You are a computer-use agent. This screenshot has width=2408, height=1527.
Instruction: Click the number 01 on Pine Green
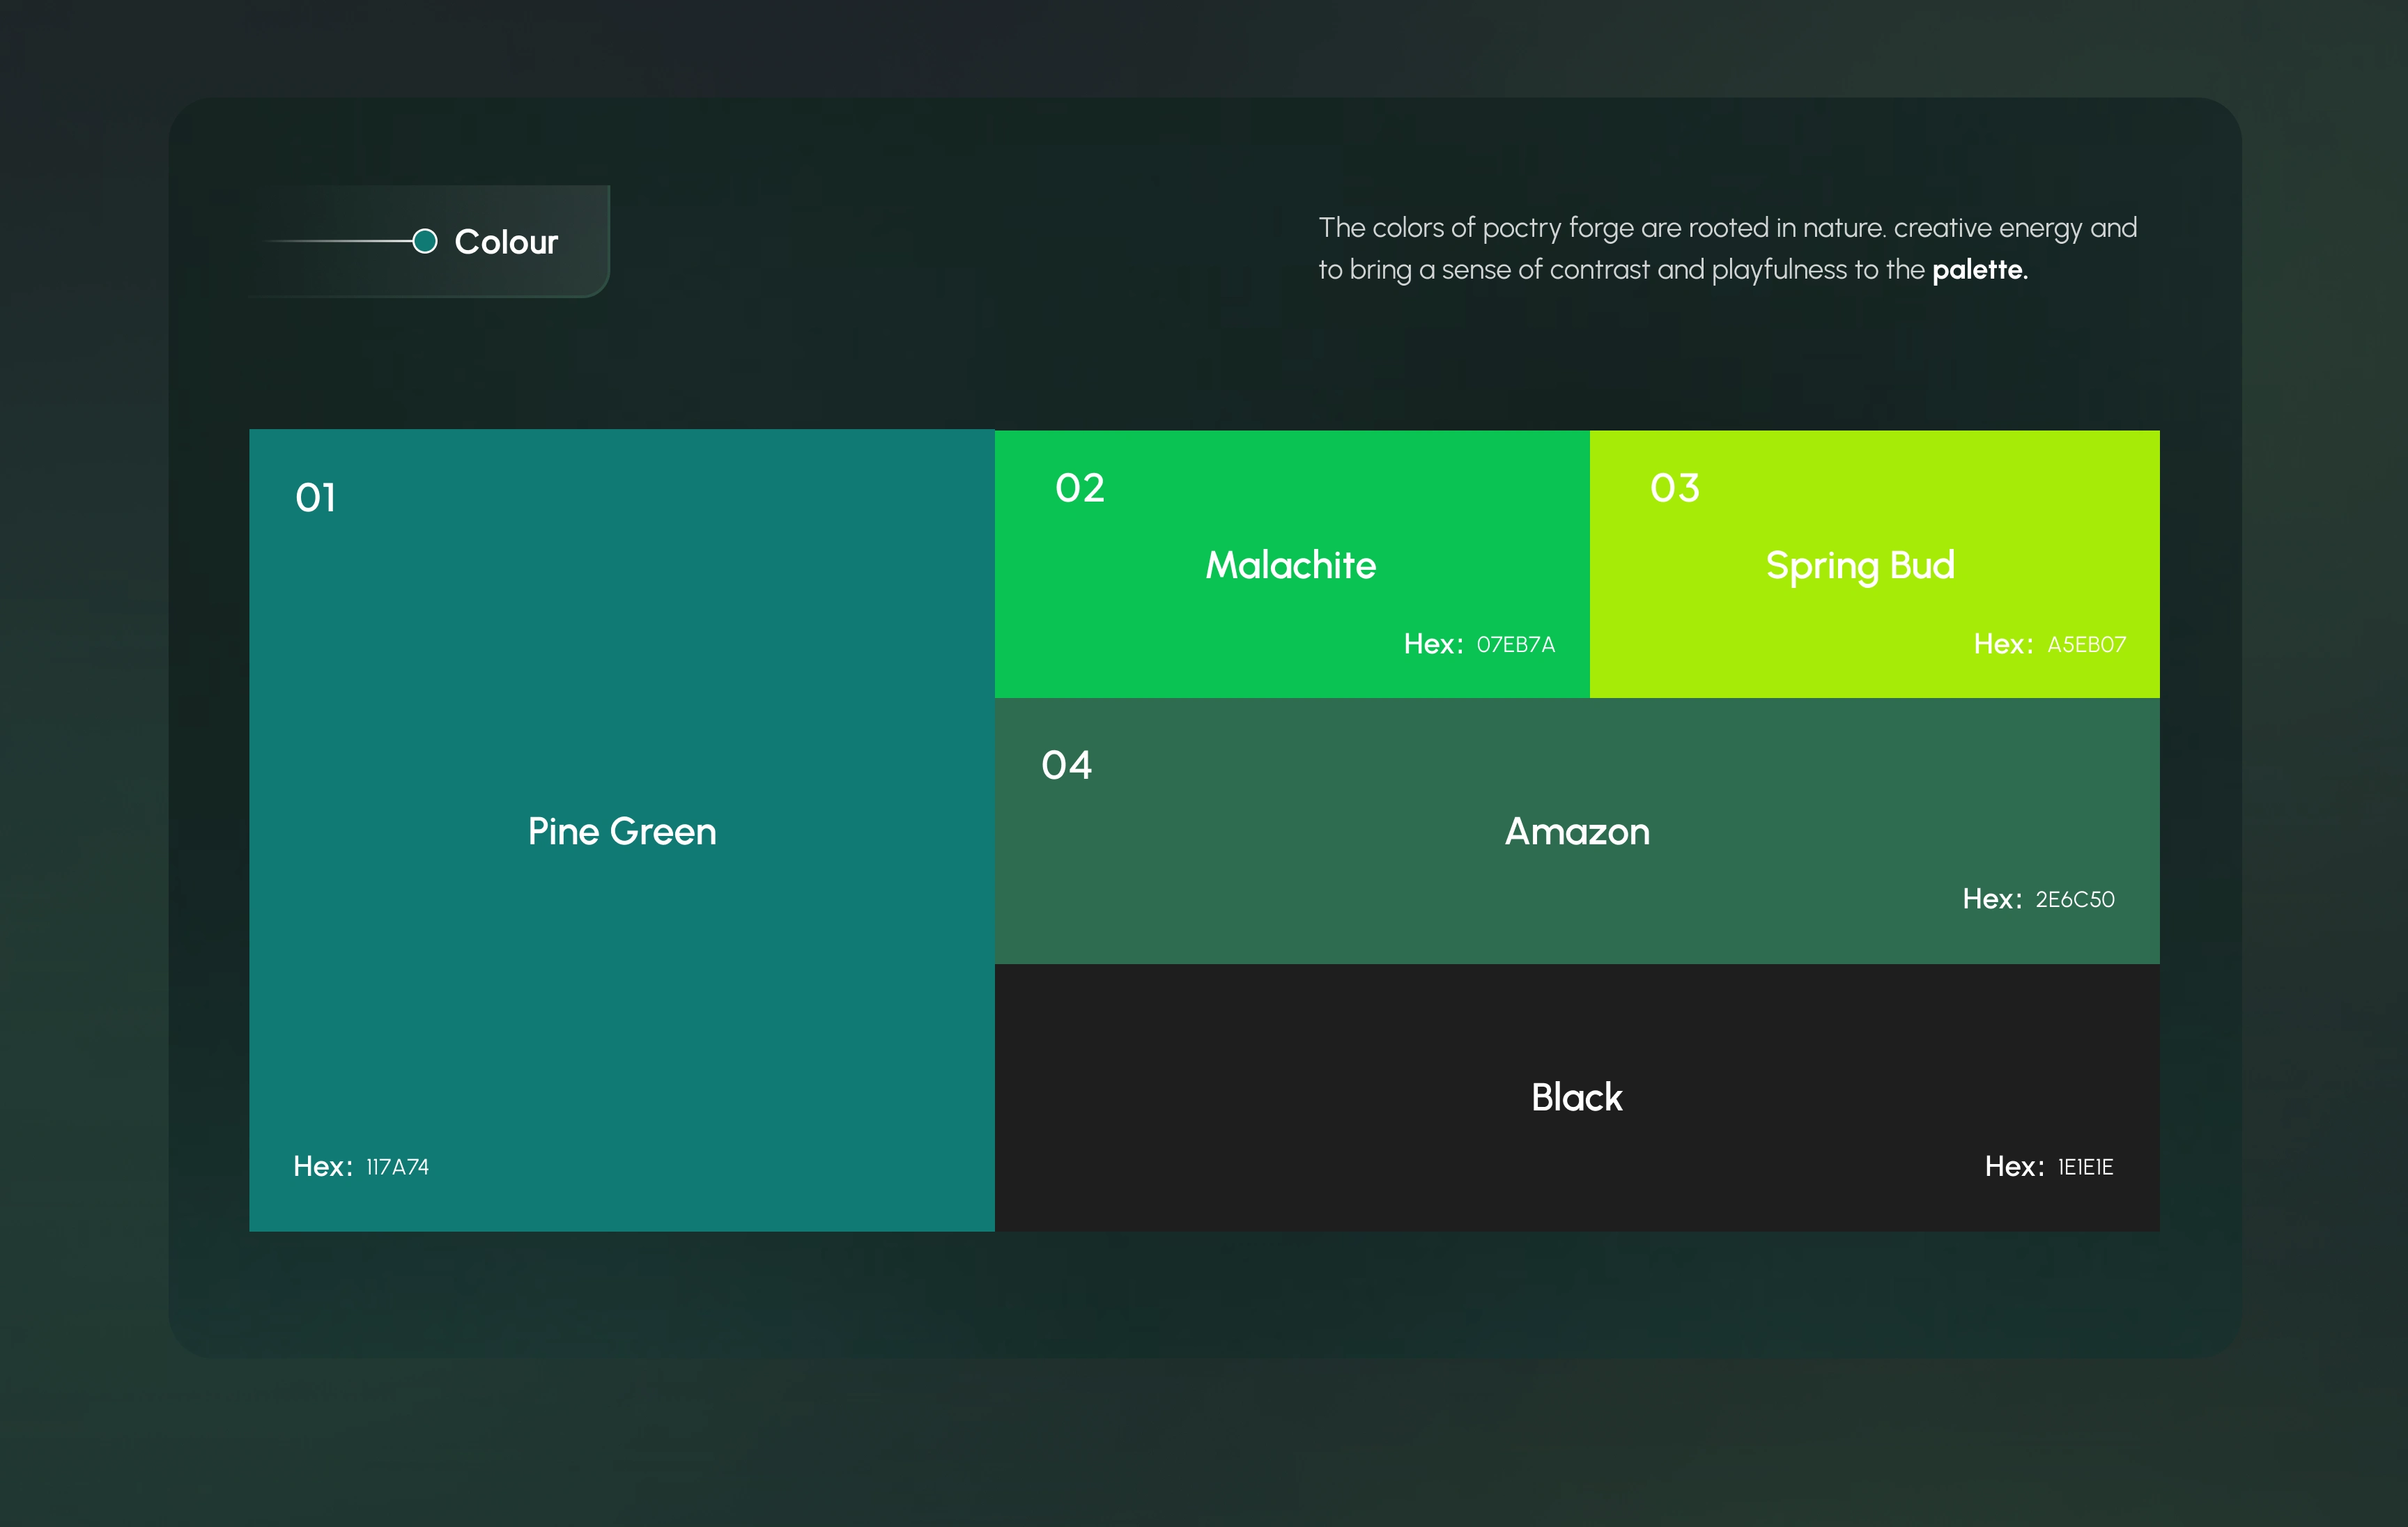coord(316,498)
